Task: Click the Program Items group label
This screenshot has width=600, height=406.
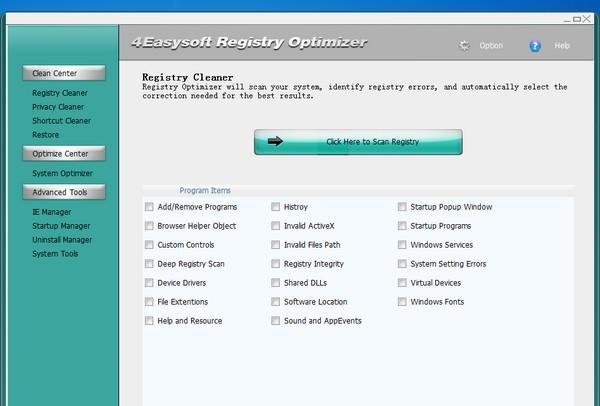Action: click(205, 190)
